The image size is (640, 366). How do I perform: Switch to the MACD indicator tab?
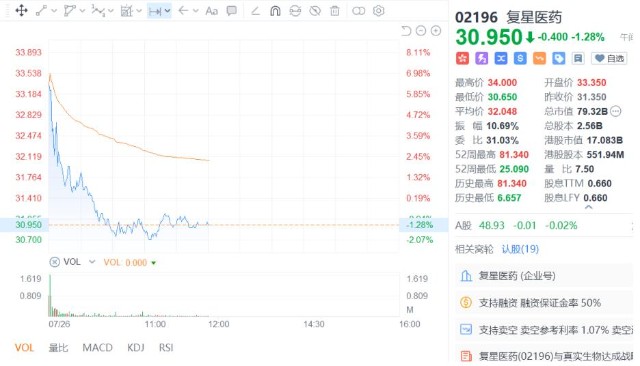click(x=97, y=348)
